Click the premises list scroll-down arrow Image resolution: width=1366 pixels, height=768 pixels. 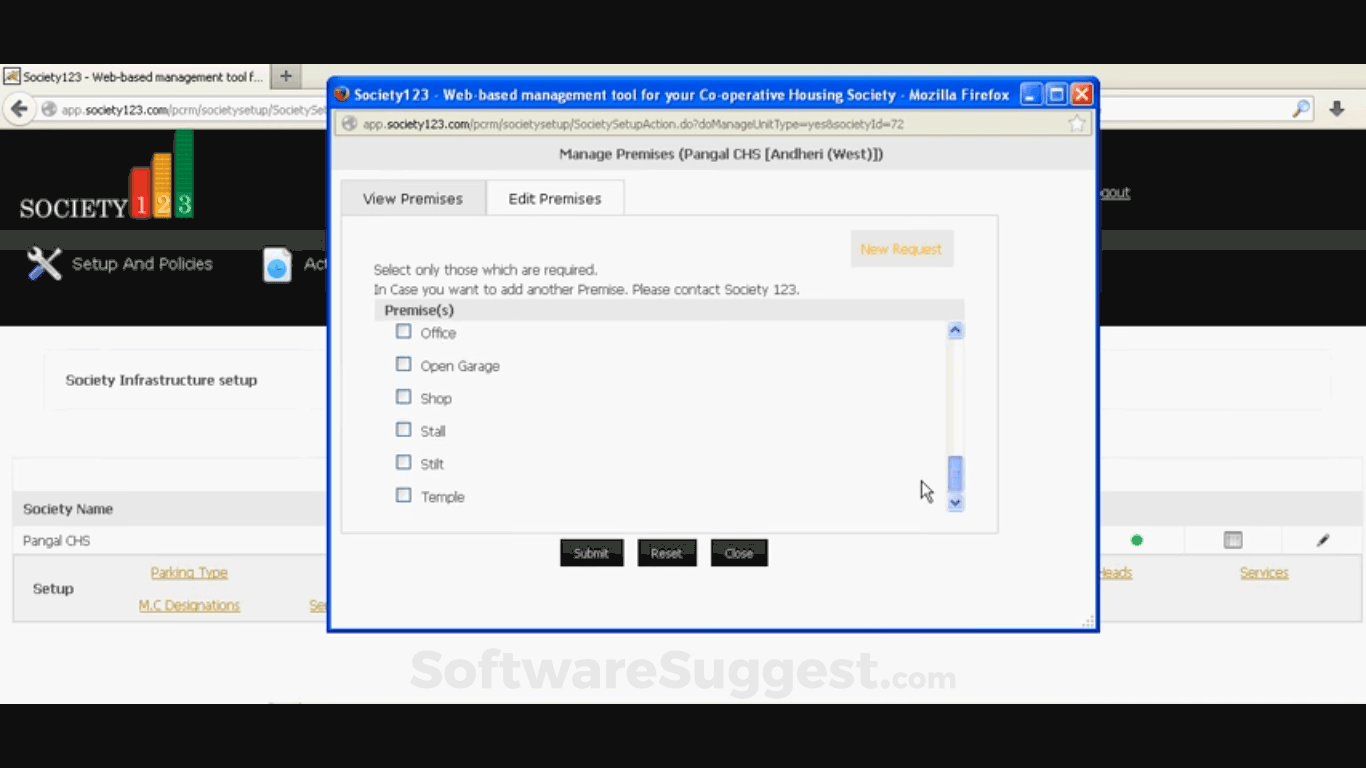955,503
